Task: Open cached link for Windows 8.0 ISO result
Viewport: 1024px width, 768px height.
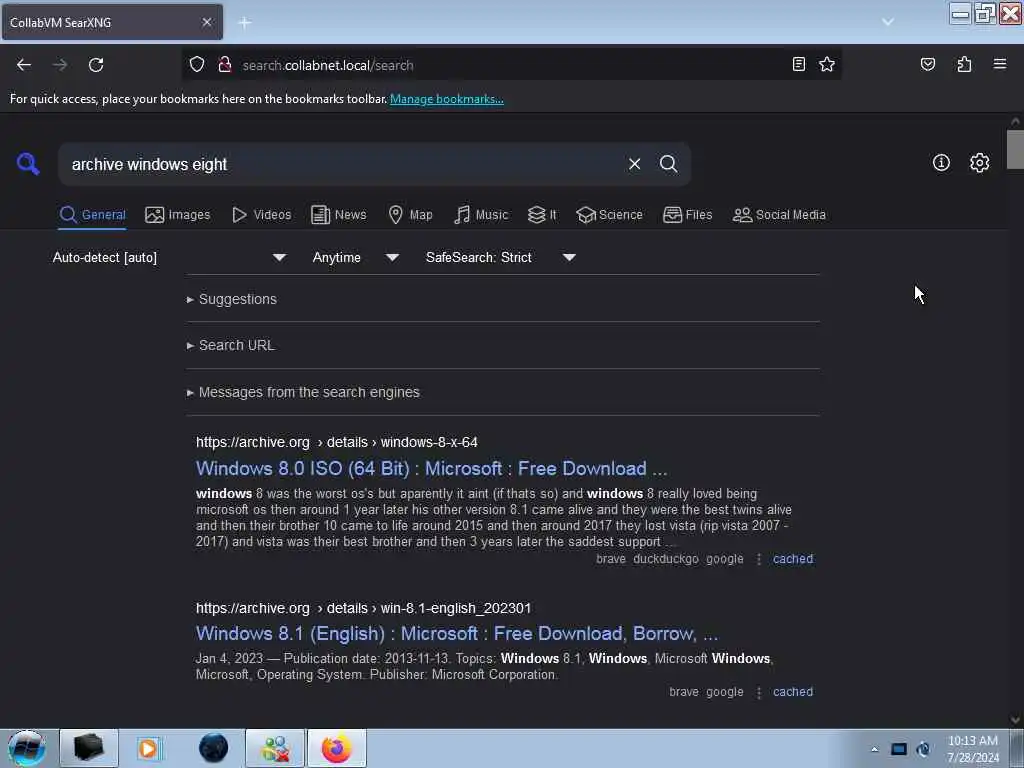Action: [x=793, y=559]
